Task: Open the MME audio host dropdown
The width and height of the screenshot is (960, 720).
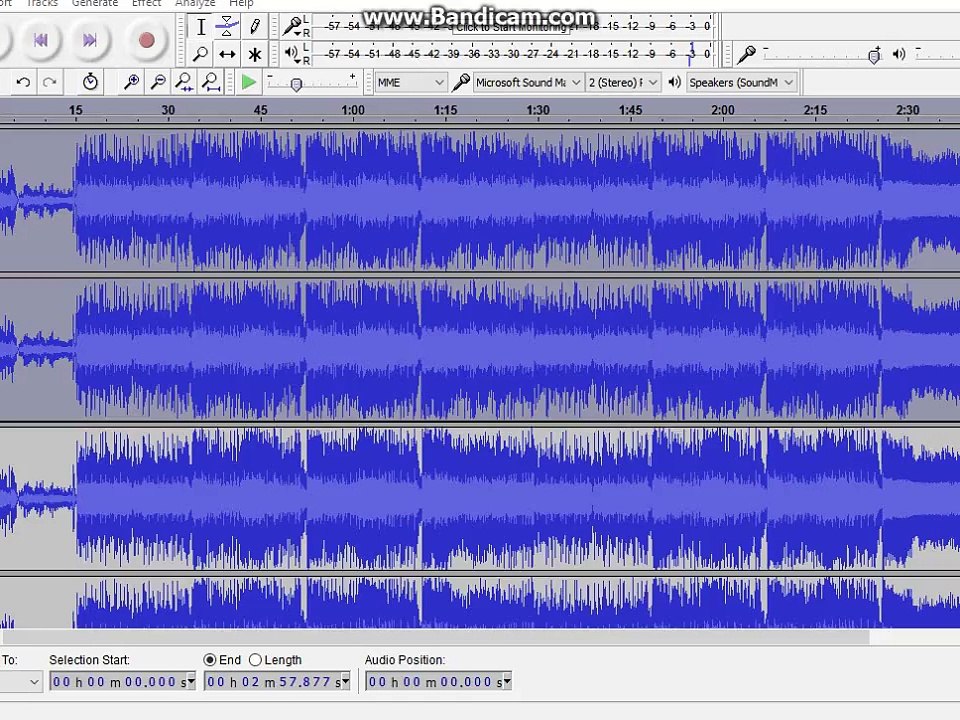Action: (410, 82)
